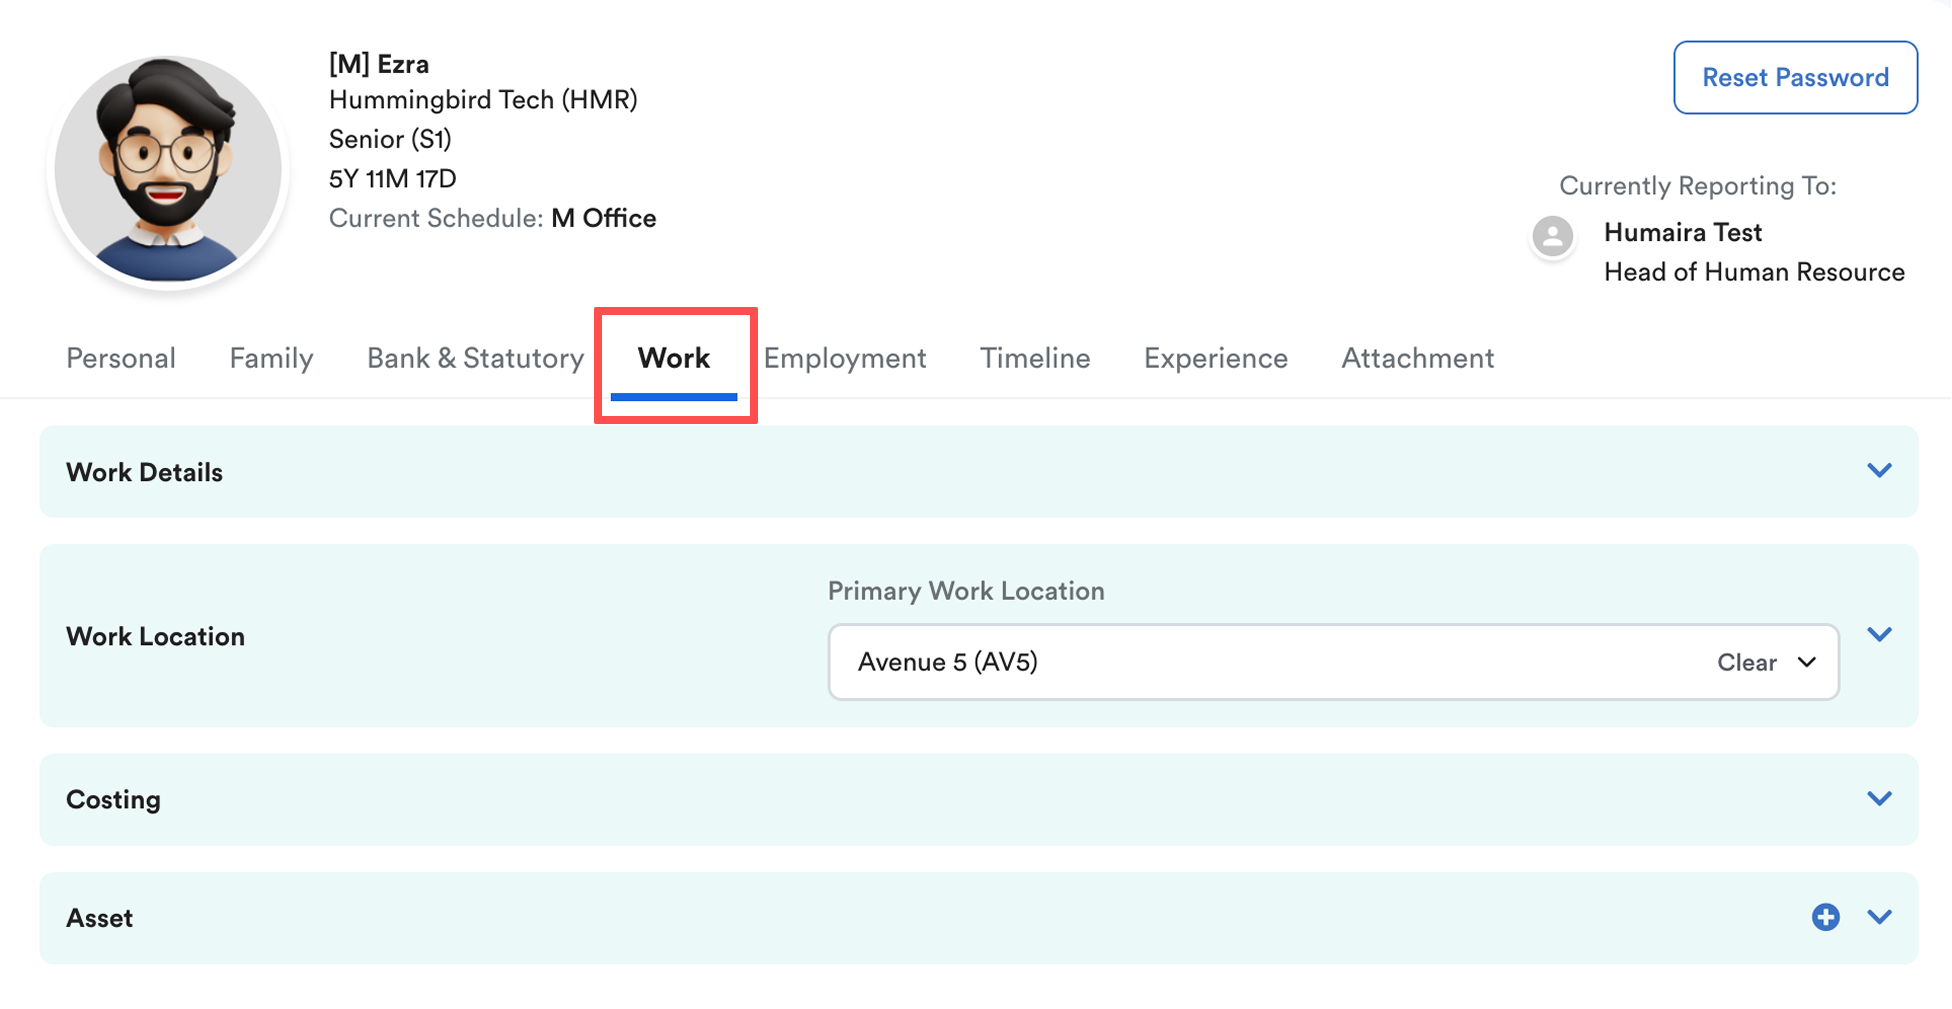Click the Asset section heading
Image resolution: width=1952 pixels, height=1009 pixels.
pos(99,918)
